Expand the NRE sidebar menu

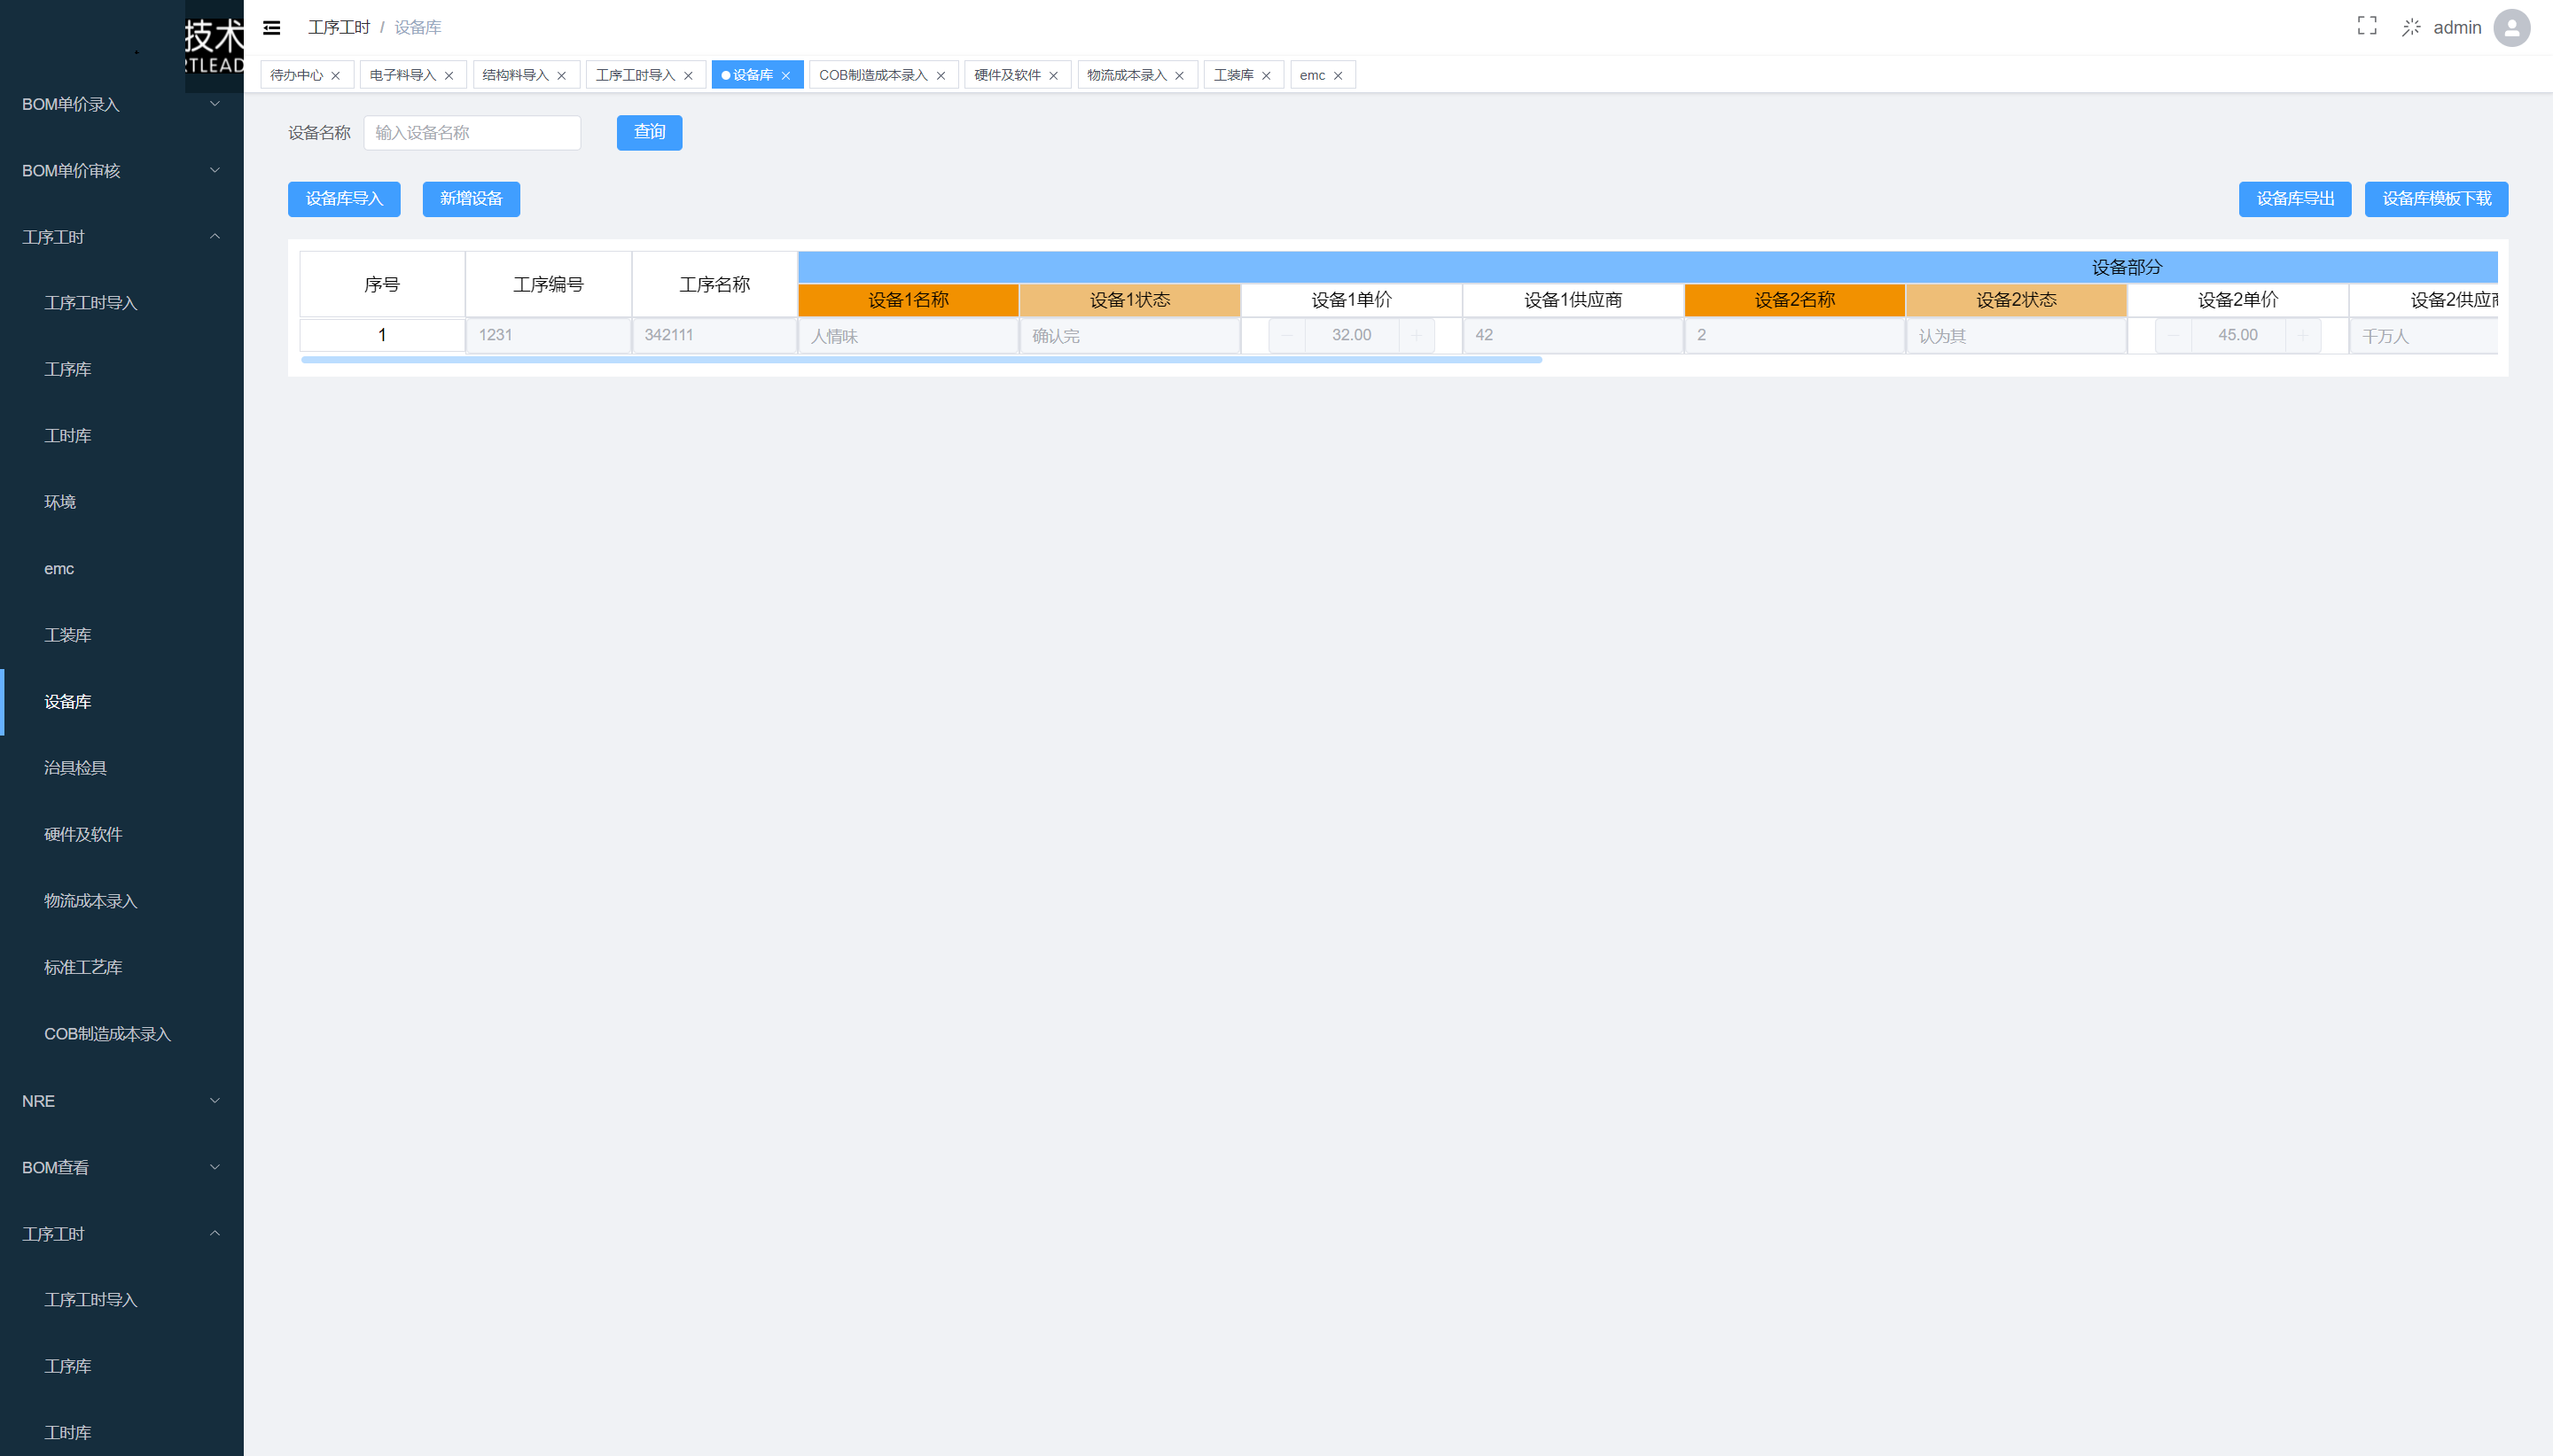(x=121, y=1101)
